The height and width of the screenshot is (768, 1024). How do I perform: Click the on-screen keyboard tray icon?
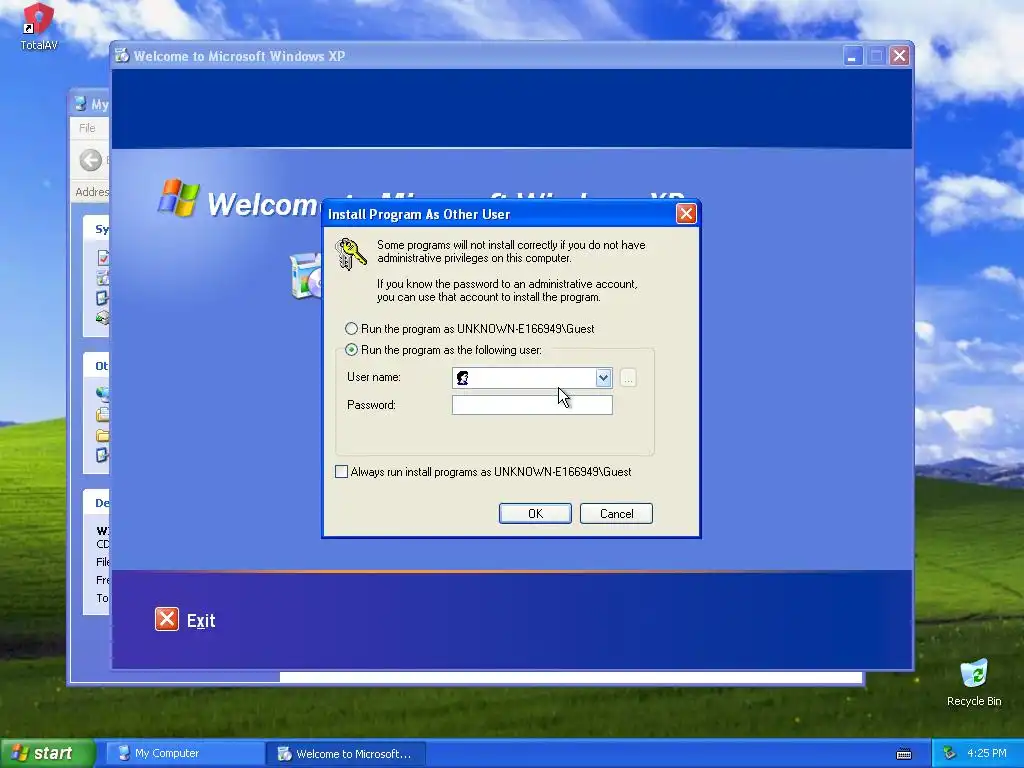pyautogui.click(x=904, y=754)
